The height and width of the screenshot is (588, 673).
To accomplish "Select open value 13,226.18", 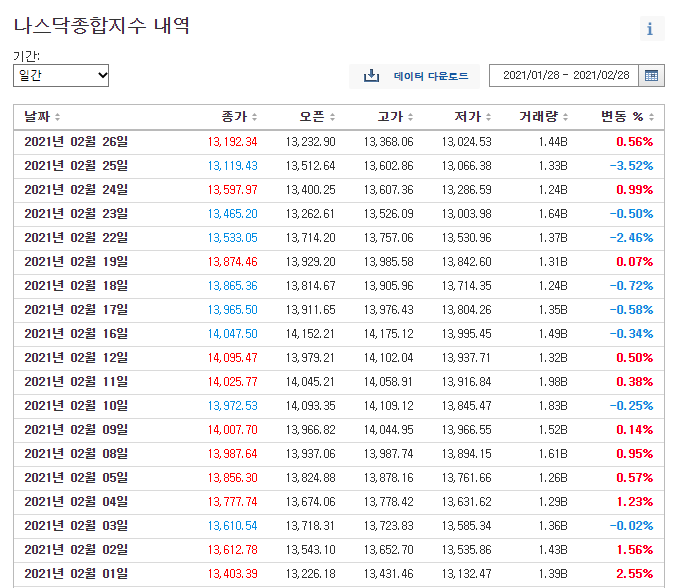I will click(x=310, y=574).
